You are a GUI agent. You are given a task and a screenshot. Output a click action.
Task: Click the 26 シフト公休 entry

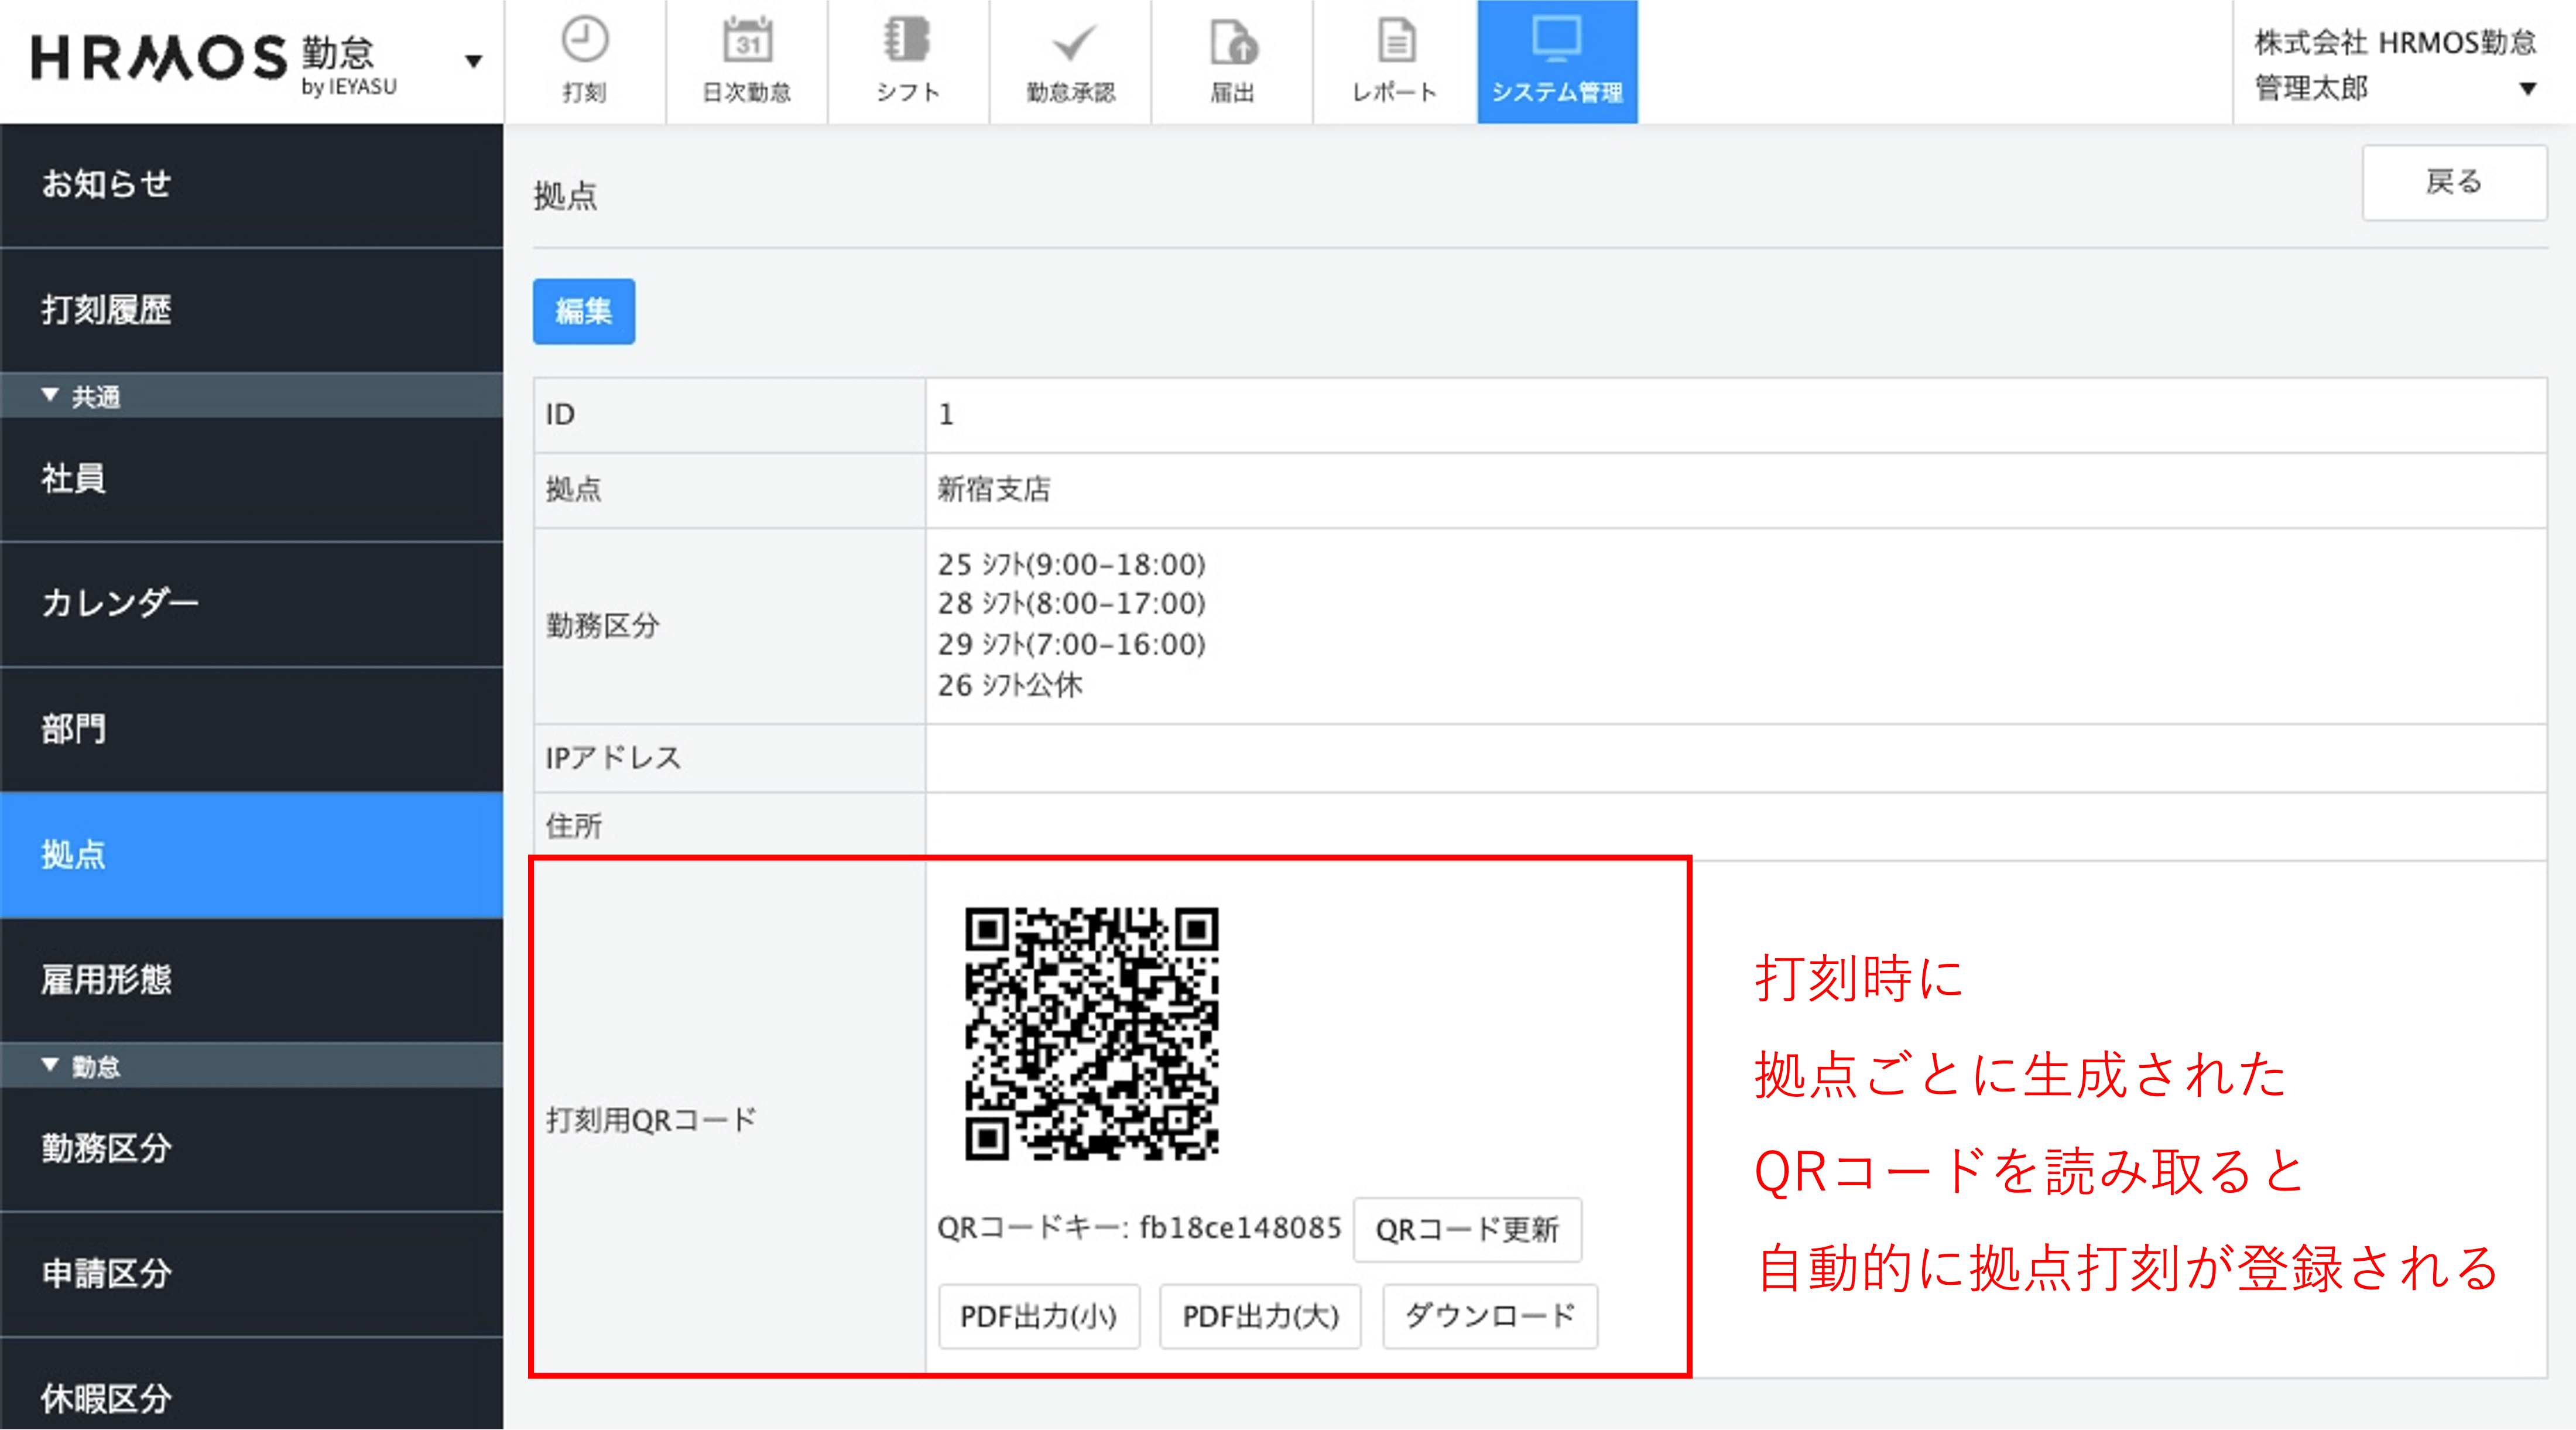(x=1010, y=685)
